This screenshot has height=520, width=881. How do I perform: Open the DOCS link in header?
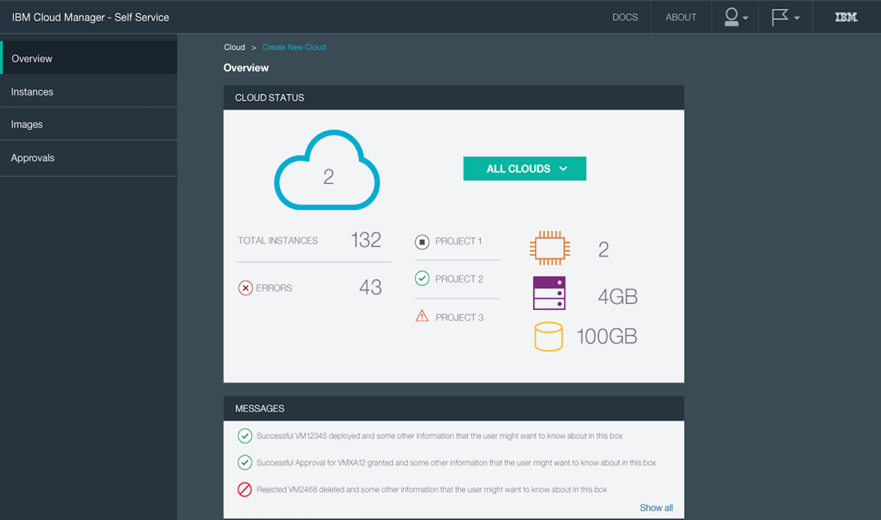pos(625,17)
